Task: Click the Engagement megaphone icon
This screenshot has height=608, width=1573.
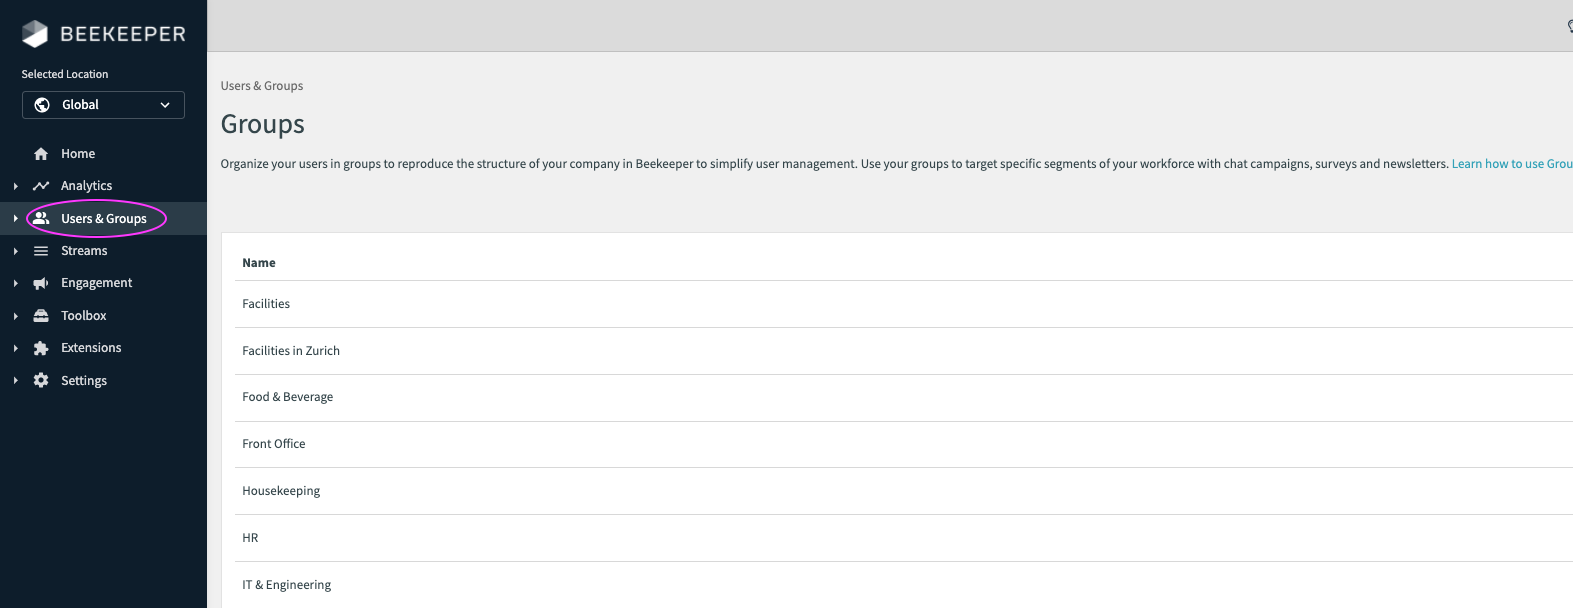Action: pyautogui.click(x=41, y=283)
